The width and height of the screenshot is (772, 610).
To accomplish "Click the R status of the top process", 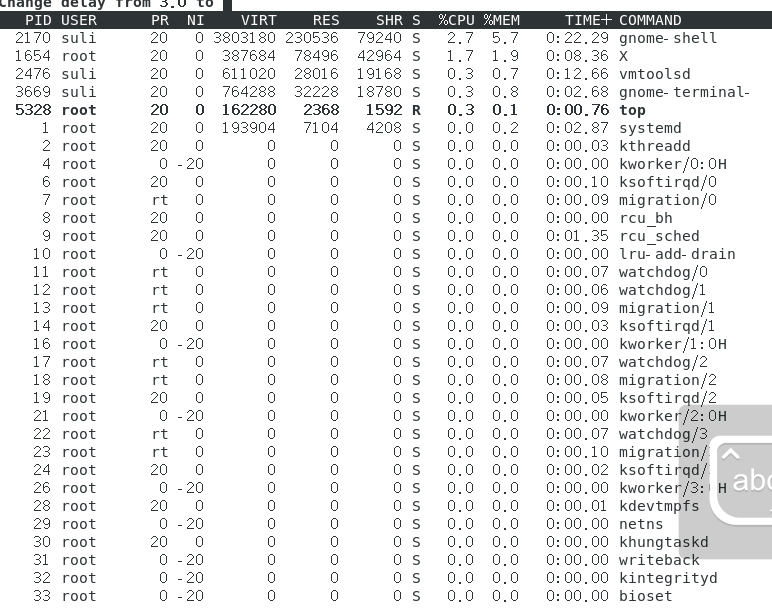I will [417, 110].
